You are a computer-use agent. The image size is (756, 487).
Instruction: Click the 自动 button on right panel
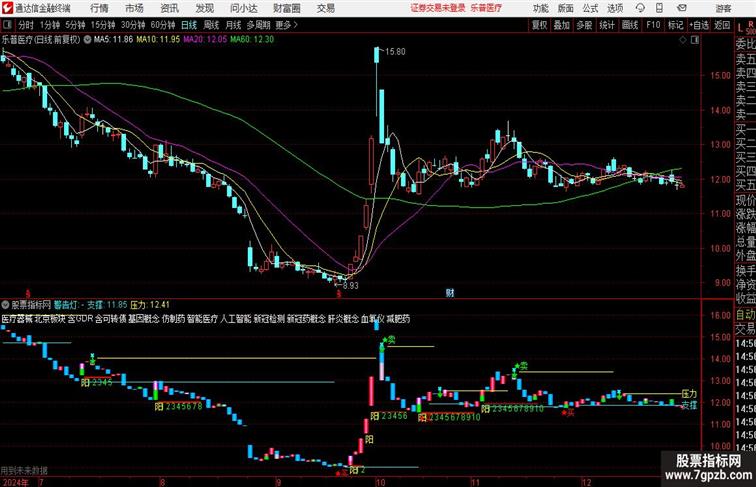coord(745,314)
